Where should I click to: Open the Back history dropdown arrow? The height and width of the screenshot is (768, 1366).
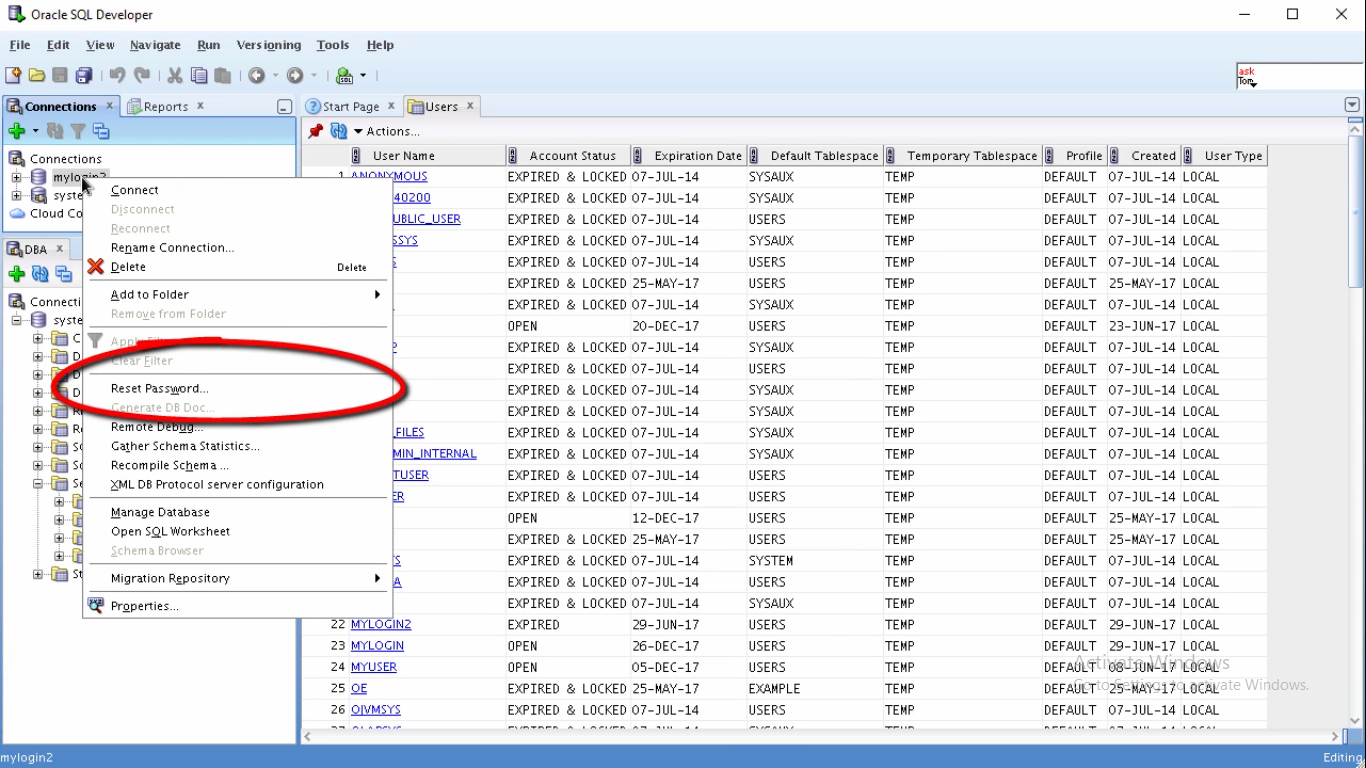(x=275, y=75)
